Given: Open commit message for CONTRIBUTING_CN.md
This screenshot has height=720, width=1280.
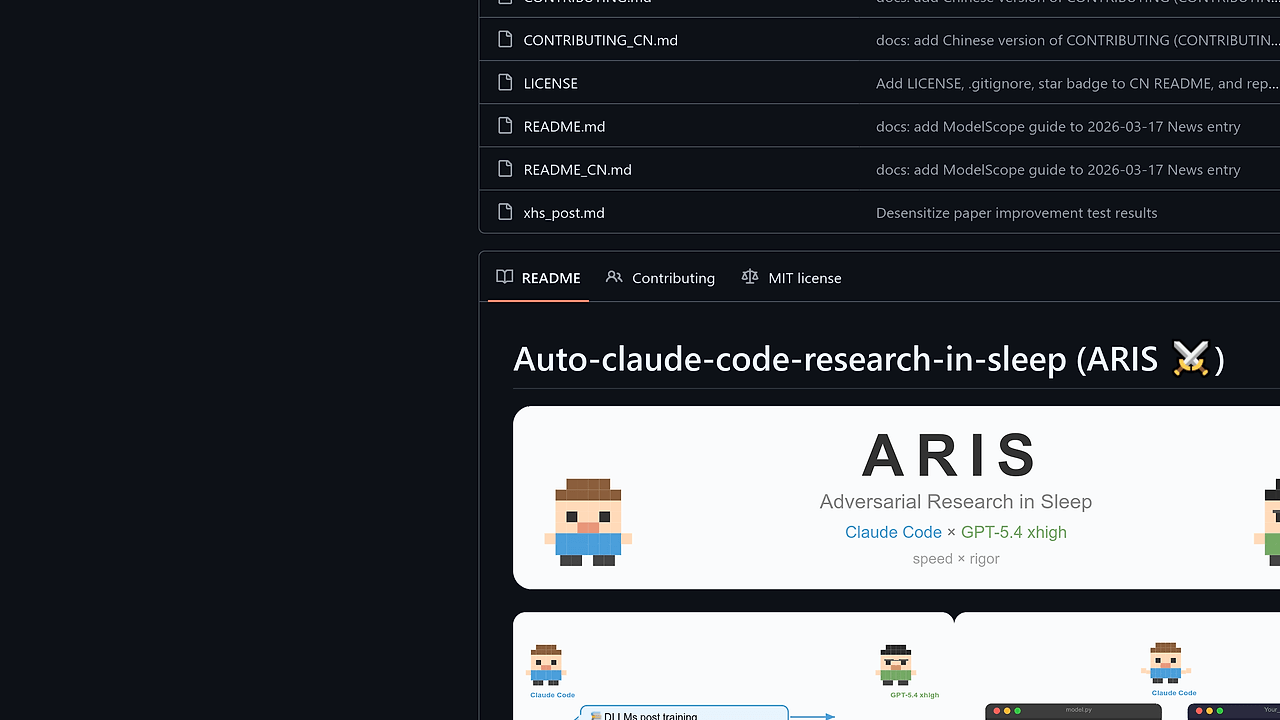Looking at the screenshot, I should click(x=1077, y=40).
